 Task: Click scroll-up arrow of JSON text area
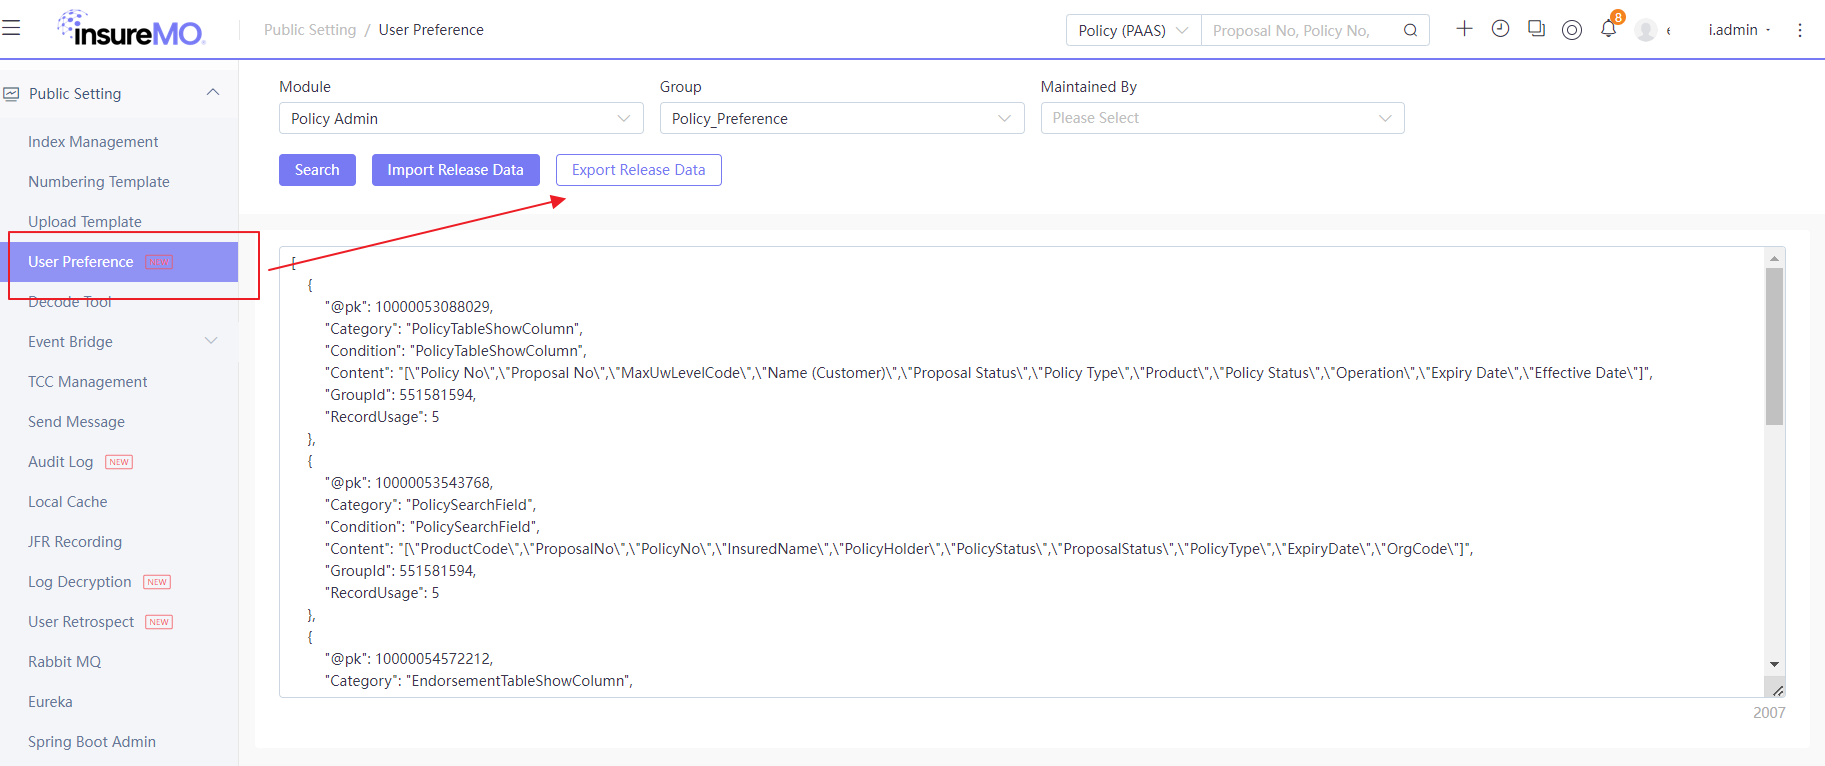pyautogui.click(x=1775, y=258)
